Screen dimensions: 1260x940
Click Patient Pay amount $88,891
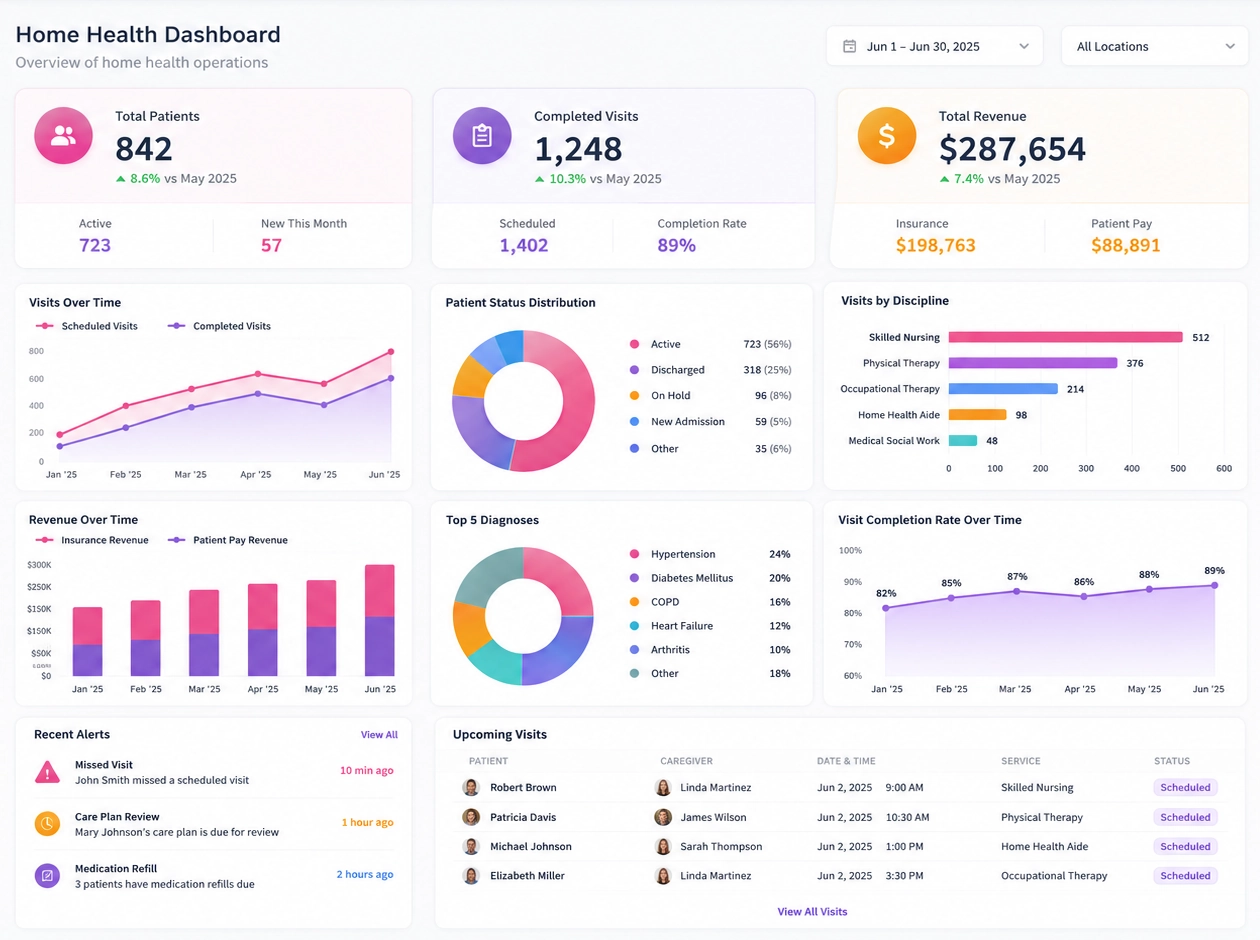[x=1126, y=245]
